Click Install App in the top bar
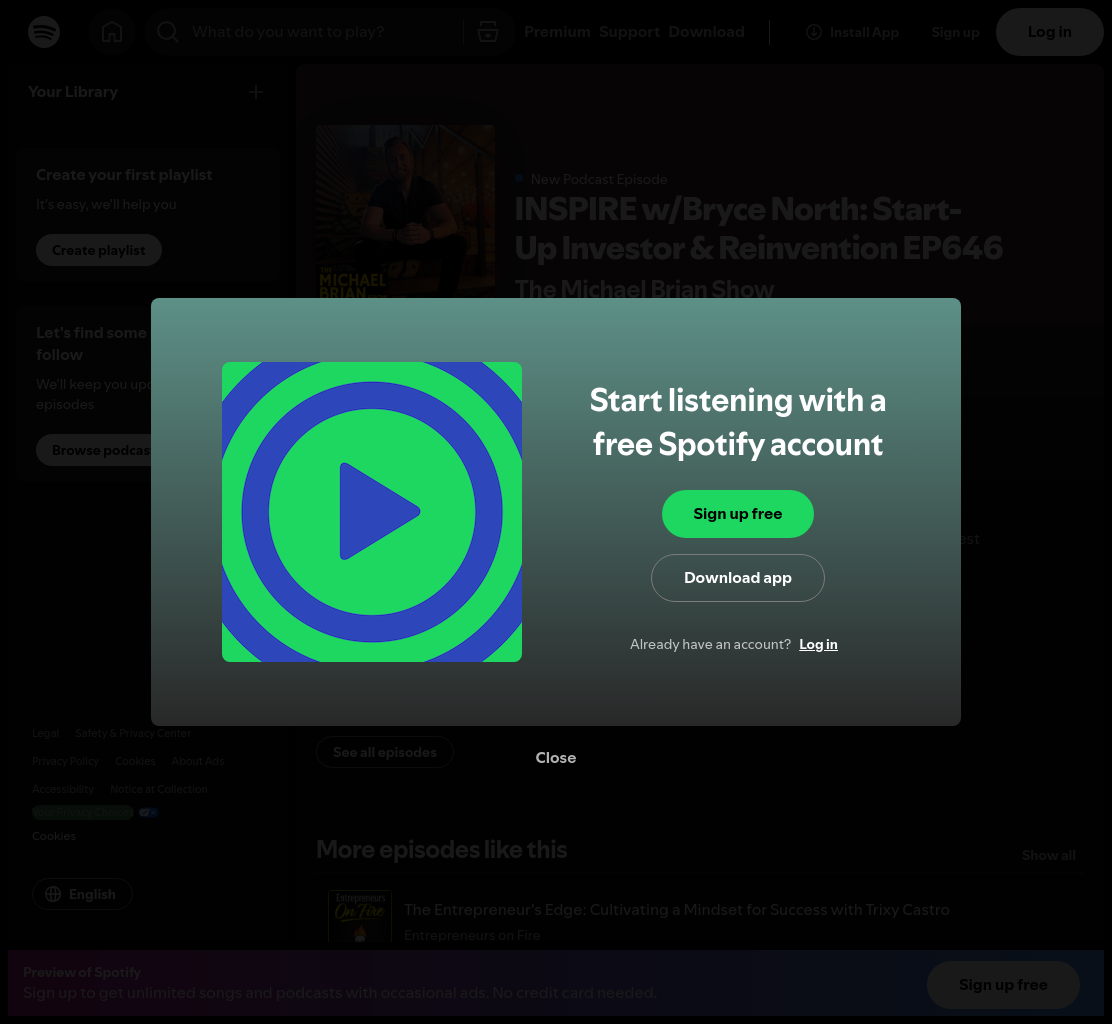Image resolution: width=1112 pixels, height=1024 pixels. point(852,32)
